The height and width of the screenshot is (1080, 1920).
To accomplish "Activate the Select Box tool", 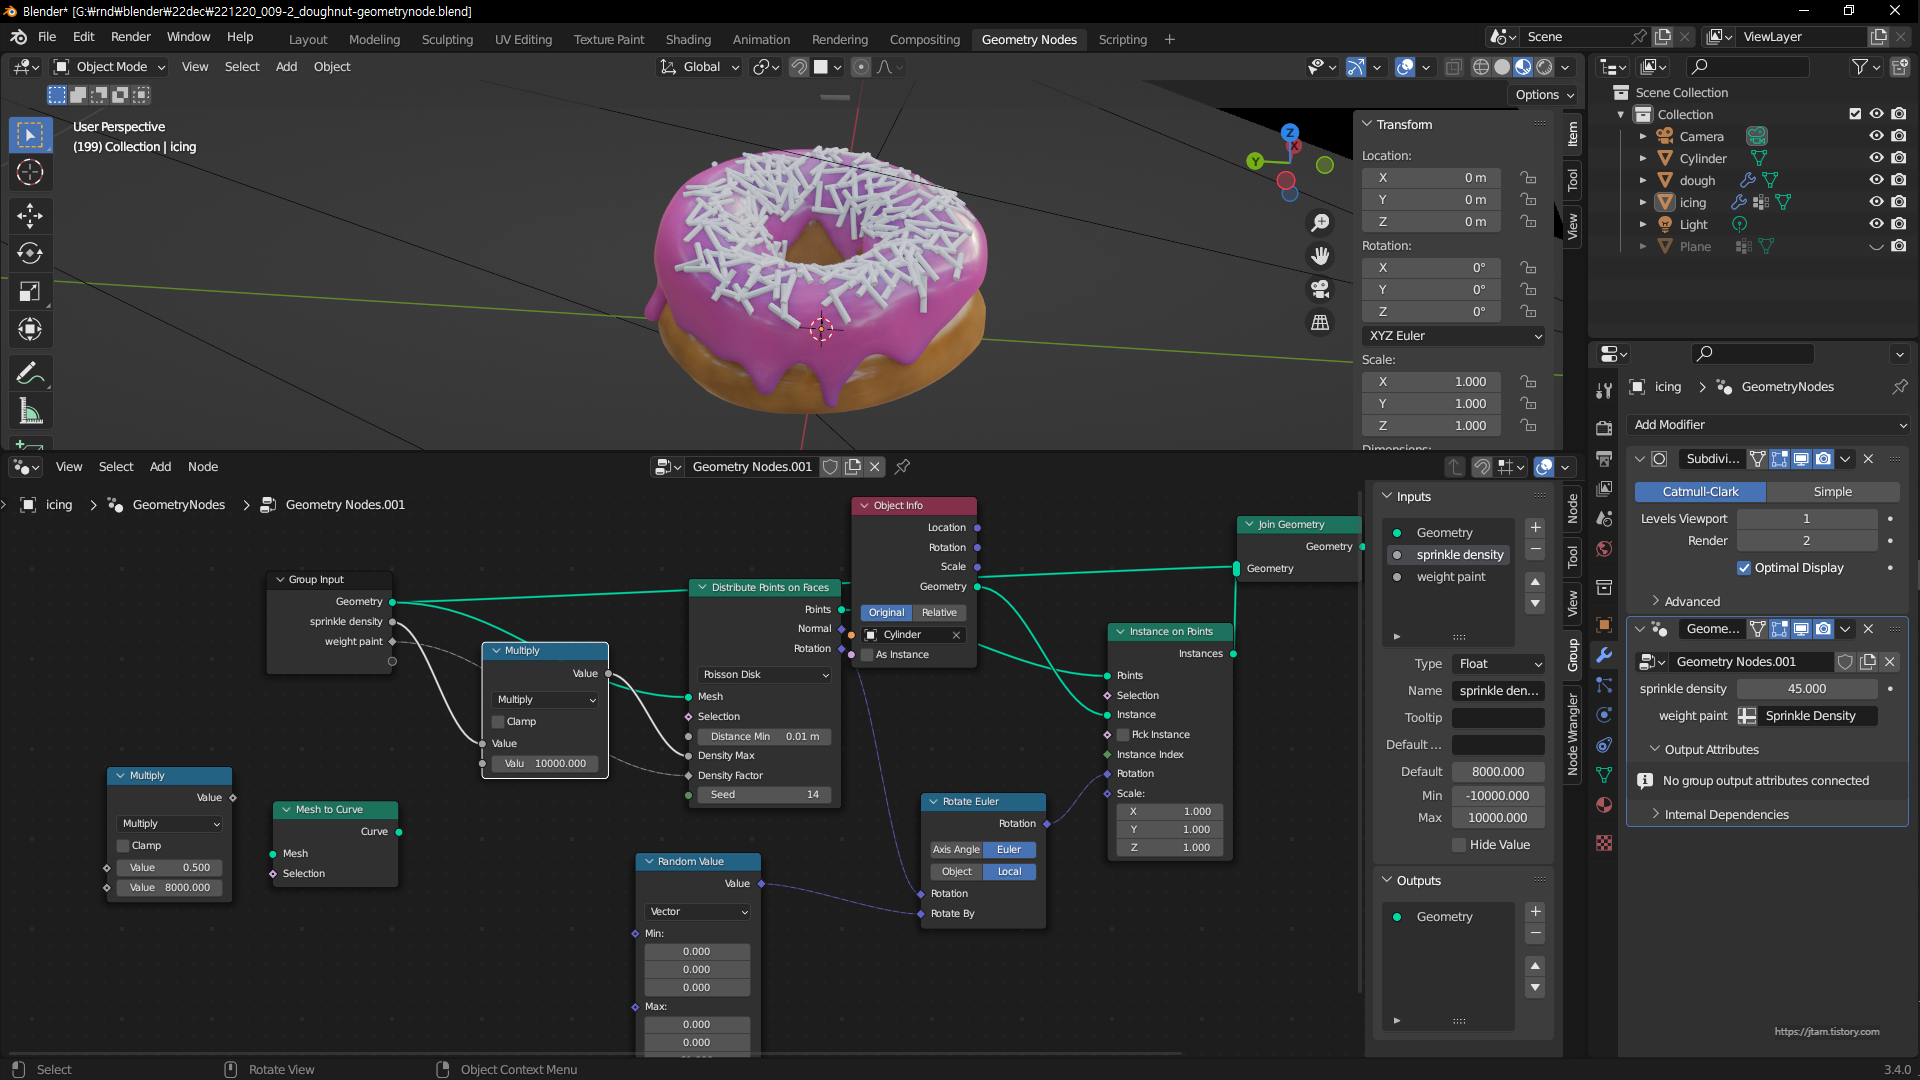I will pos(30,134).
